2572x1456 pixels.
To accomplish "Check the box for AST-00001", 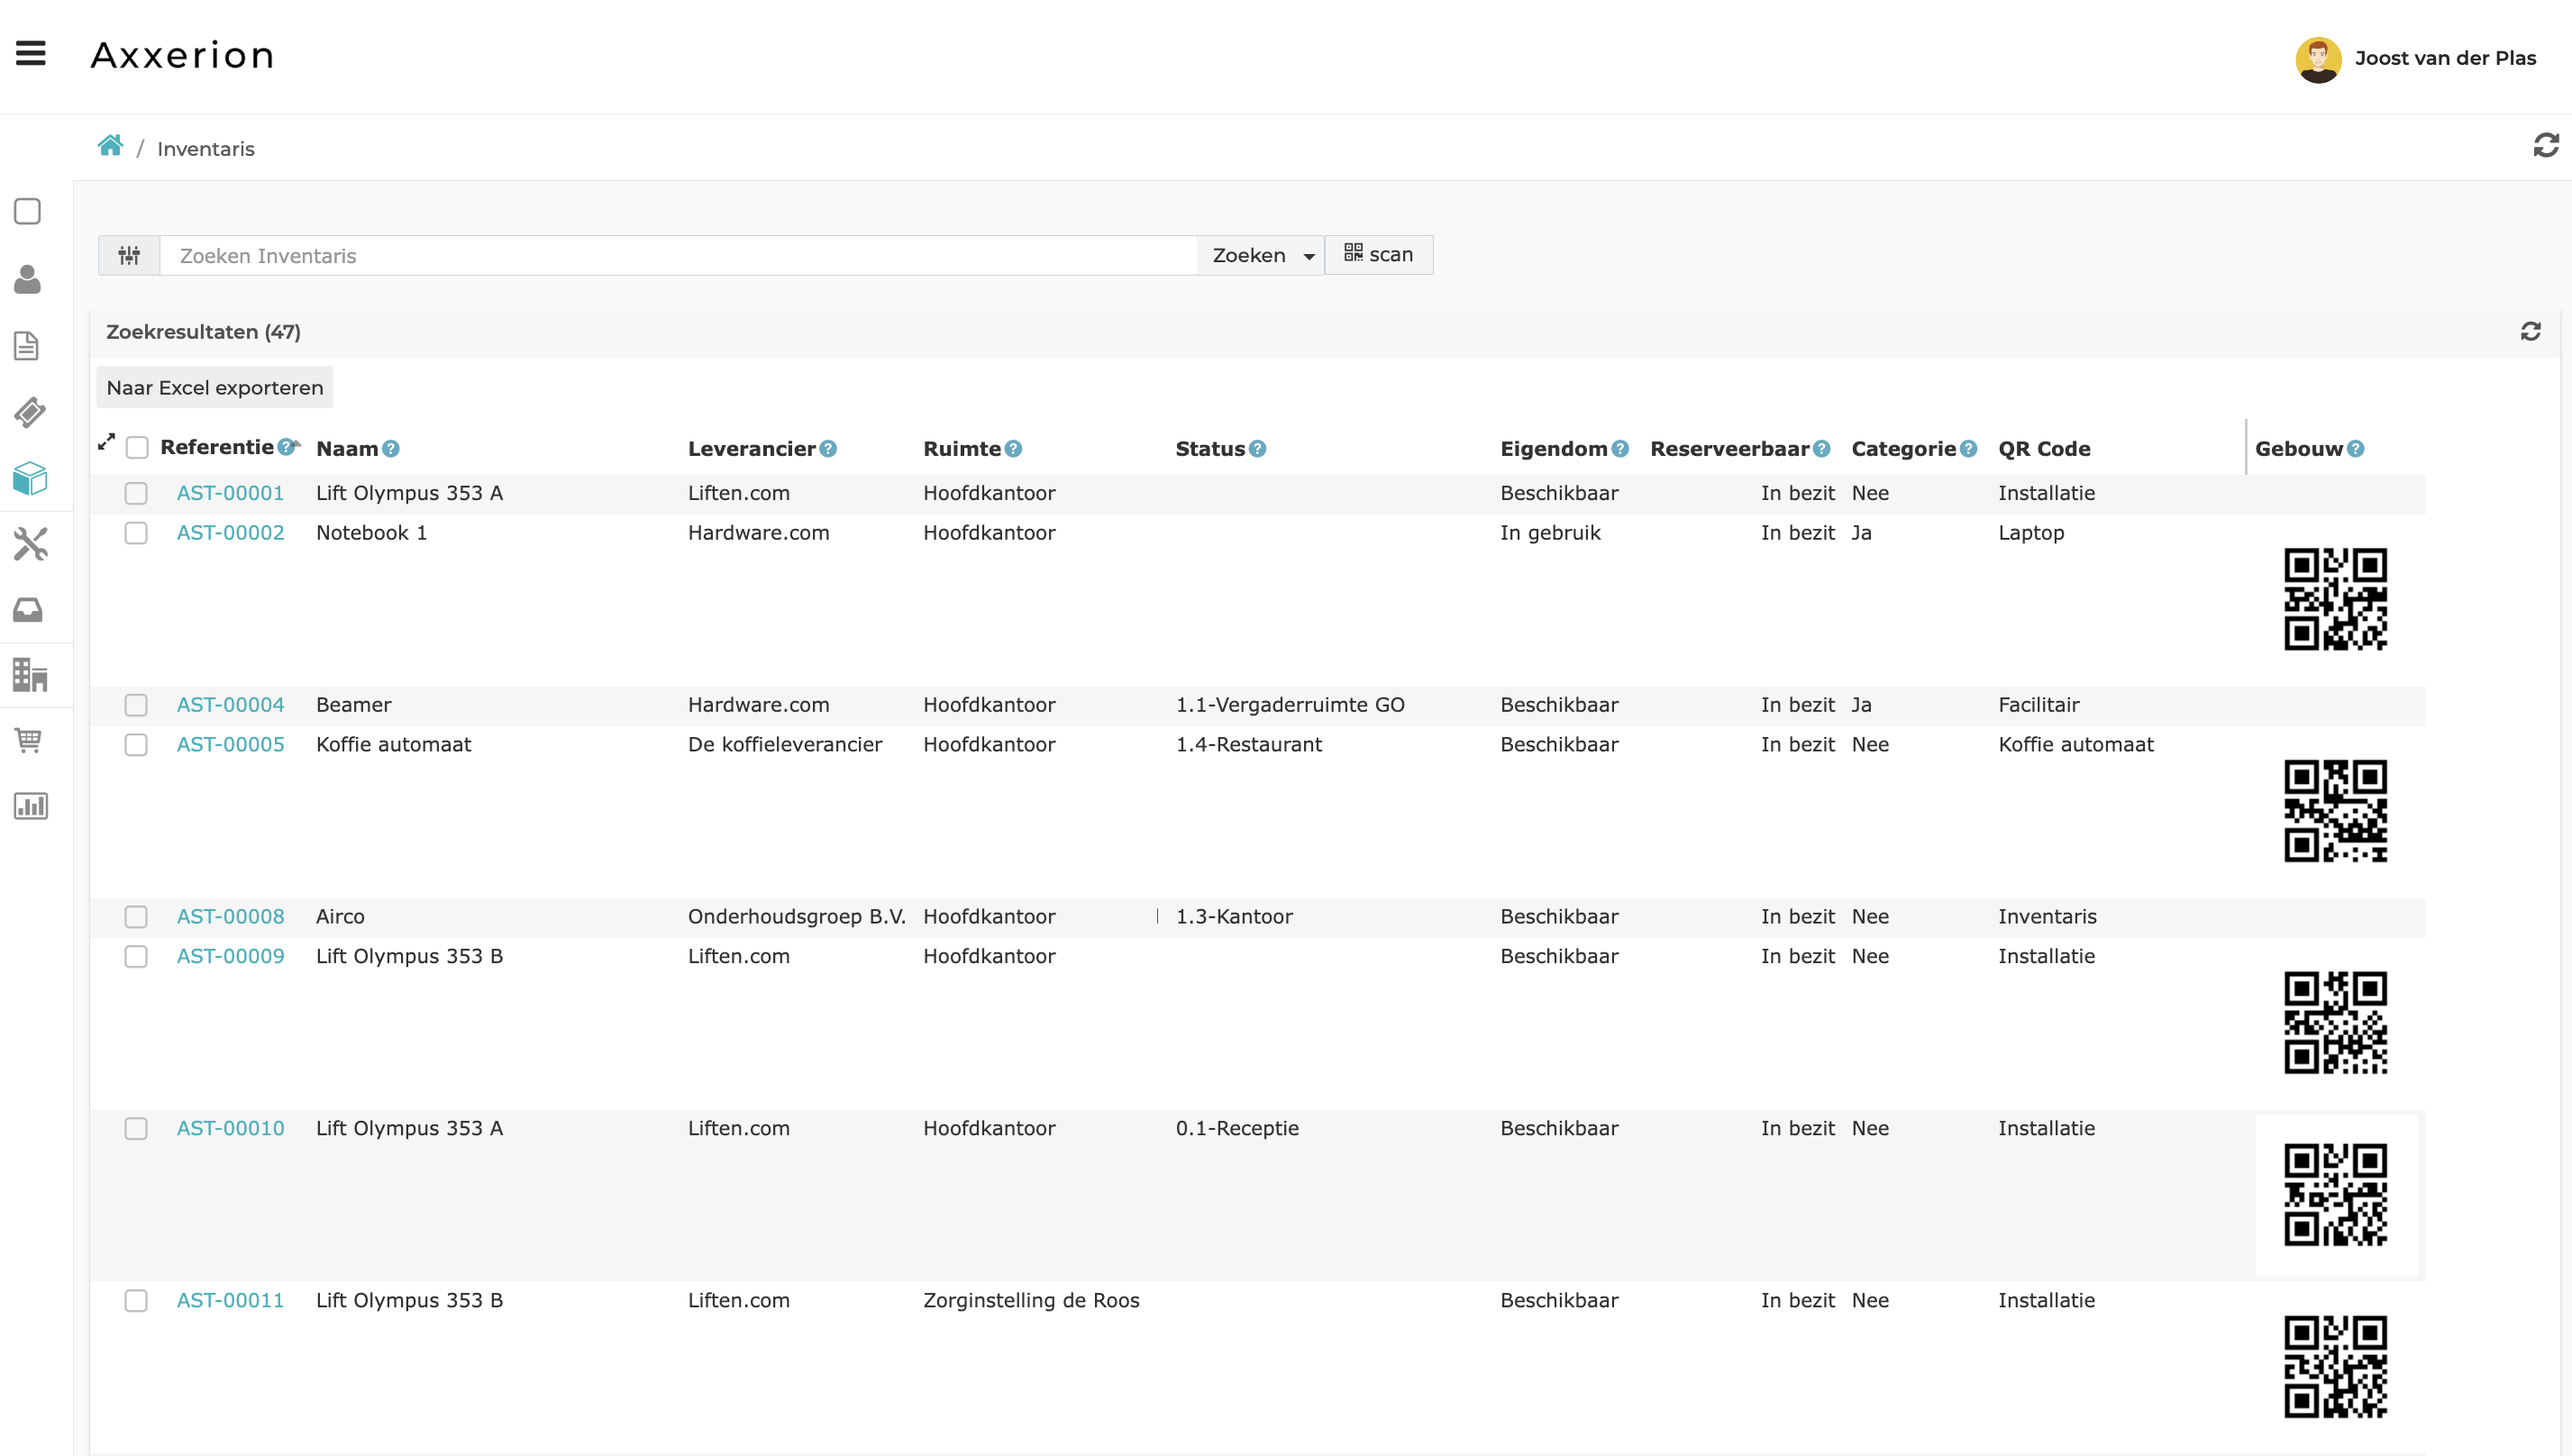I will tap(136, 493).
